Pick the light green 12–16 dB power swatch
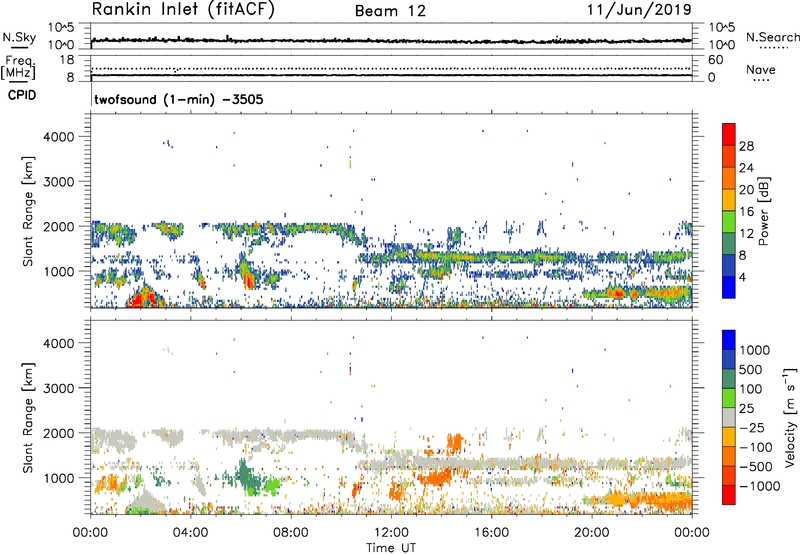 click(x=729, y=222)
